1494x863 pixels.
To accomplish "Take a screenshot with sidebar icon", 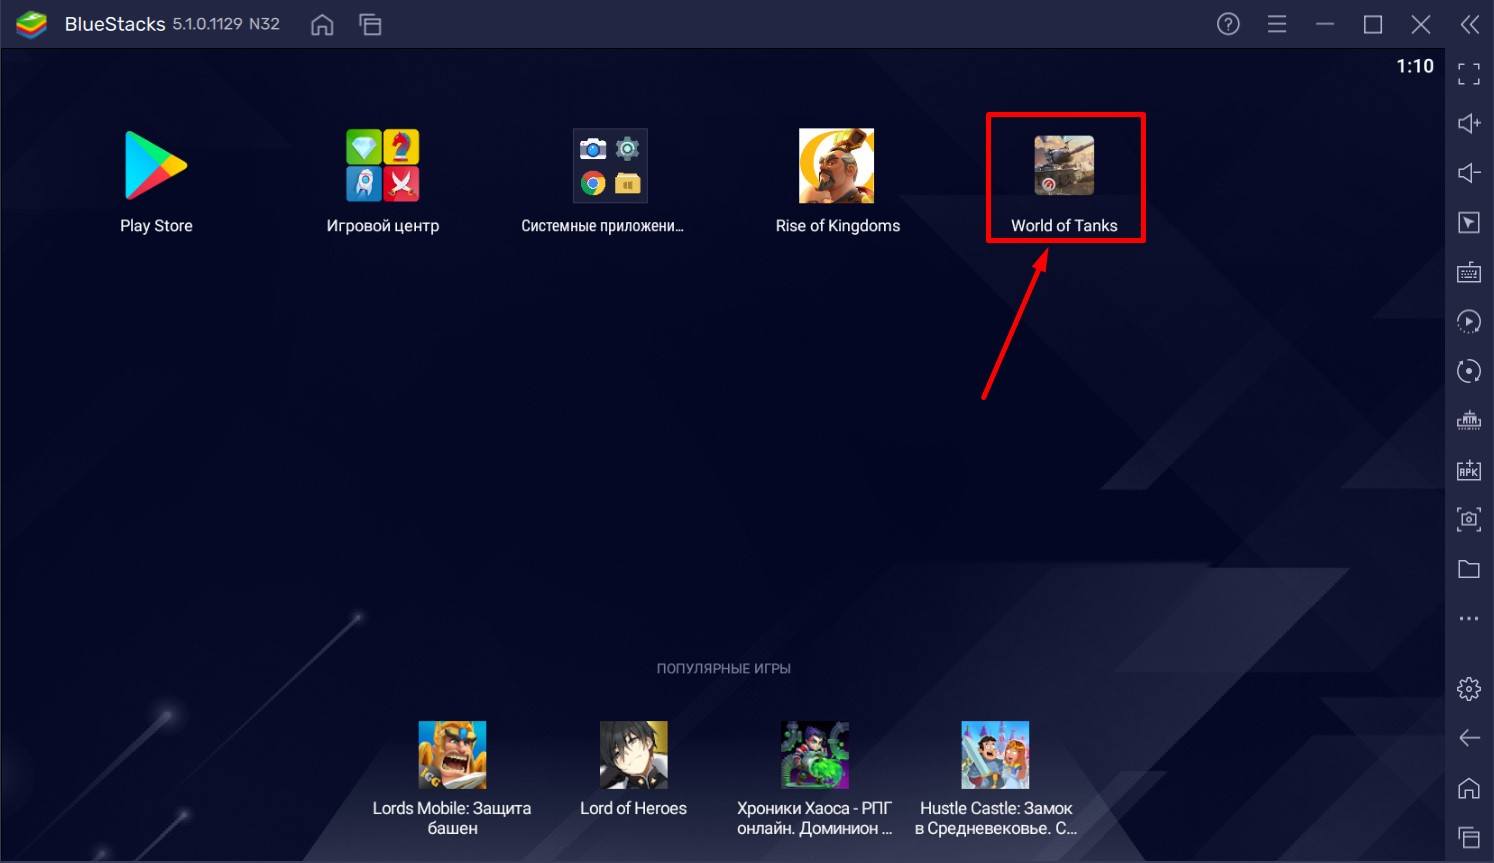I will 1468,519.
